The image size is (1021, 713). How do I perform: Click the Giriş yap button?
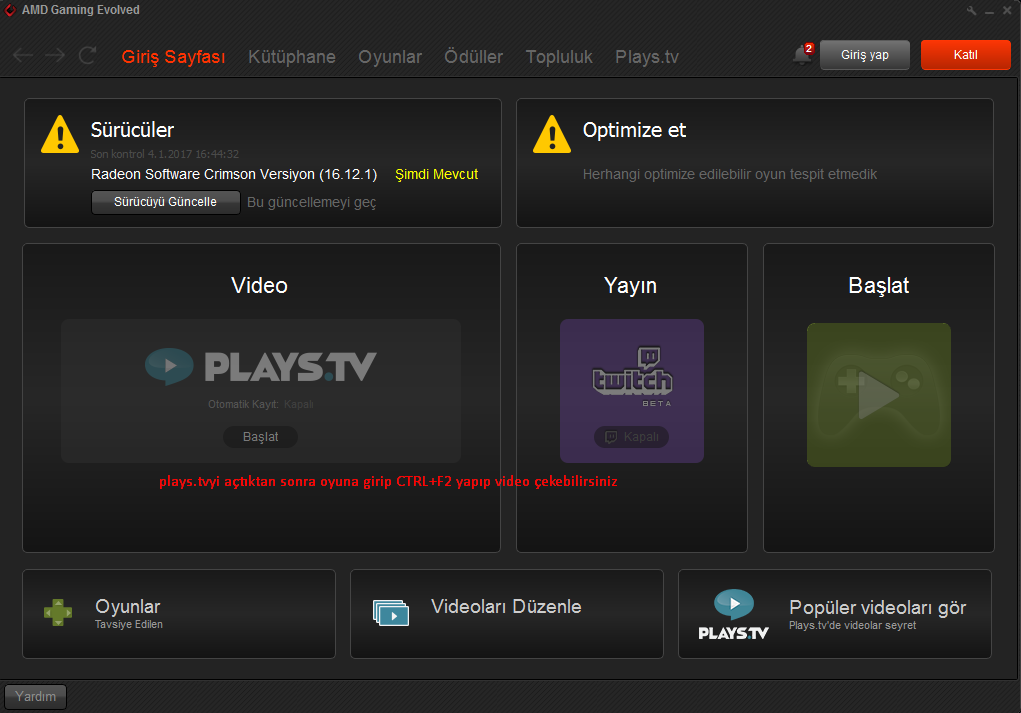(x=865, y=55)
